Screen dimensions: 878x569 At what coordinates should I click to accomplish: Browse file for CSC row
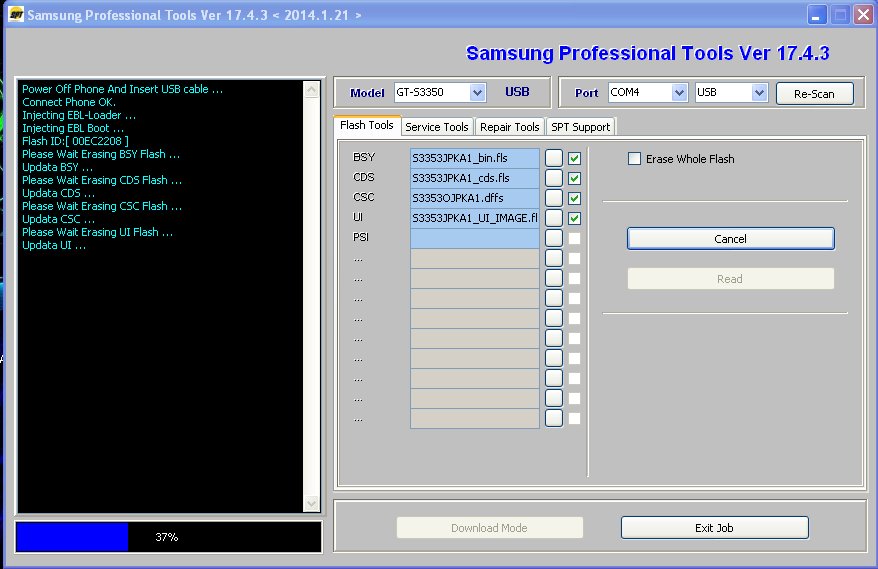(554, 198)
